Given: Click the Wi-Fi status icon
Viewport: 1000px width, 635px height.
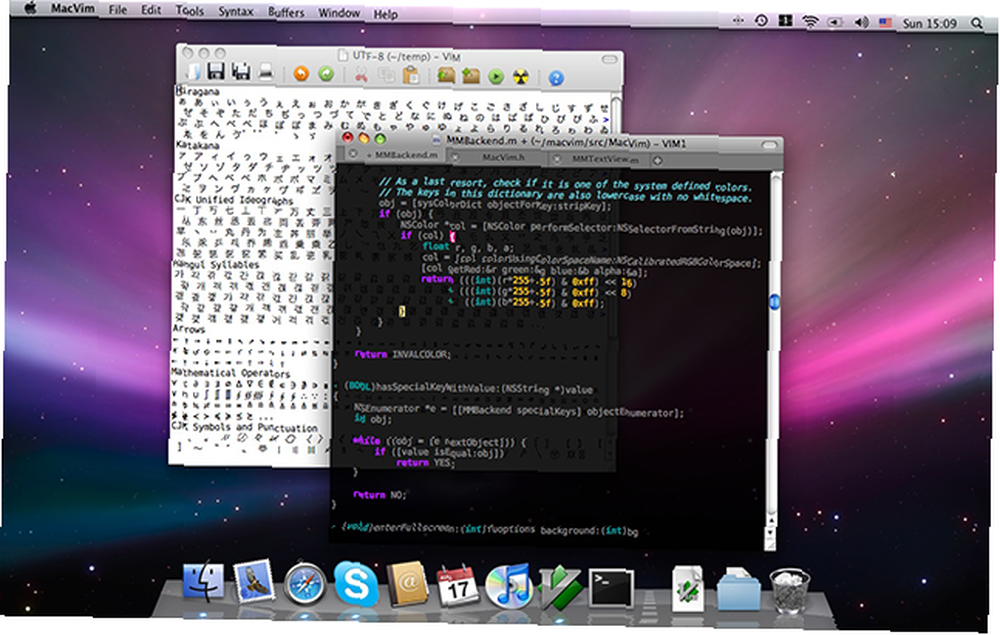Looking at the screenshot, I should [810, 22].
